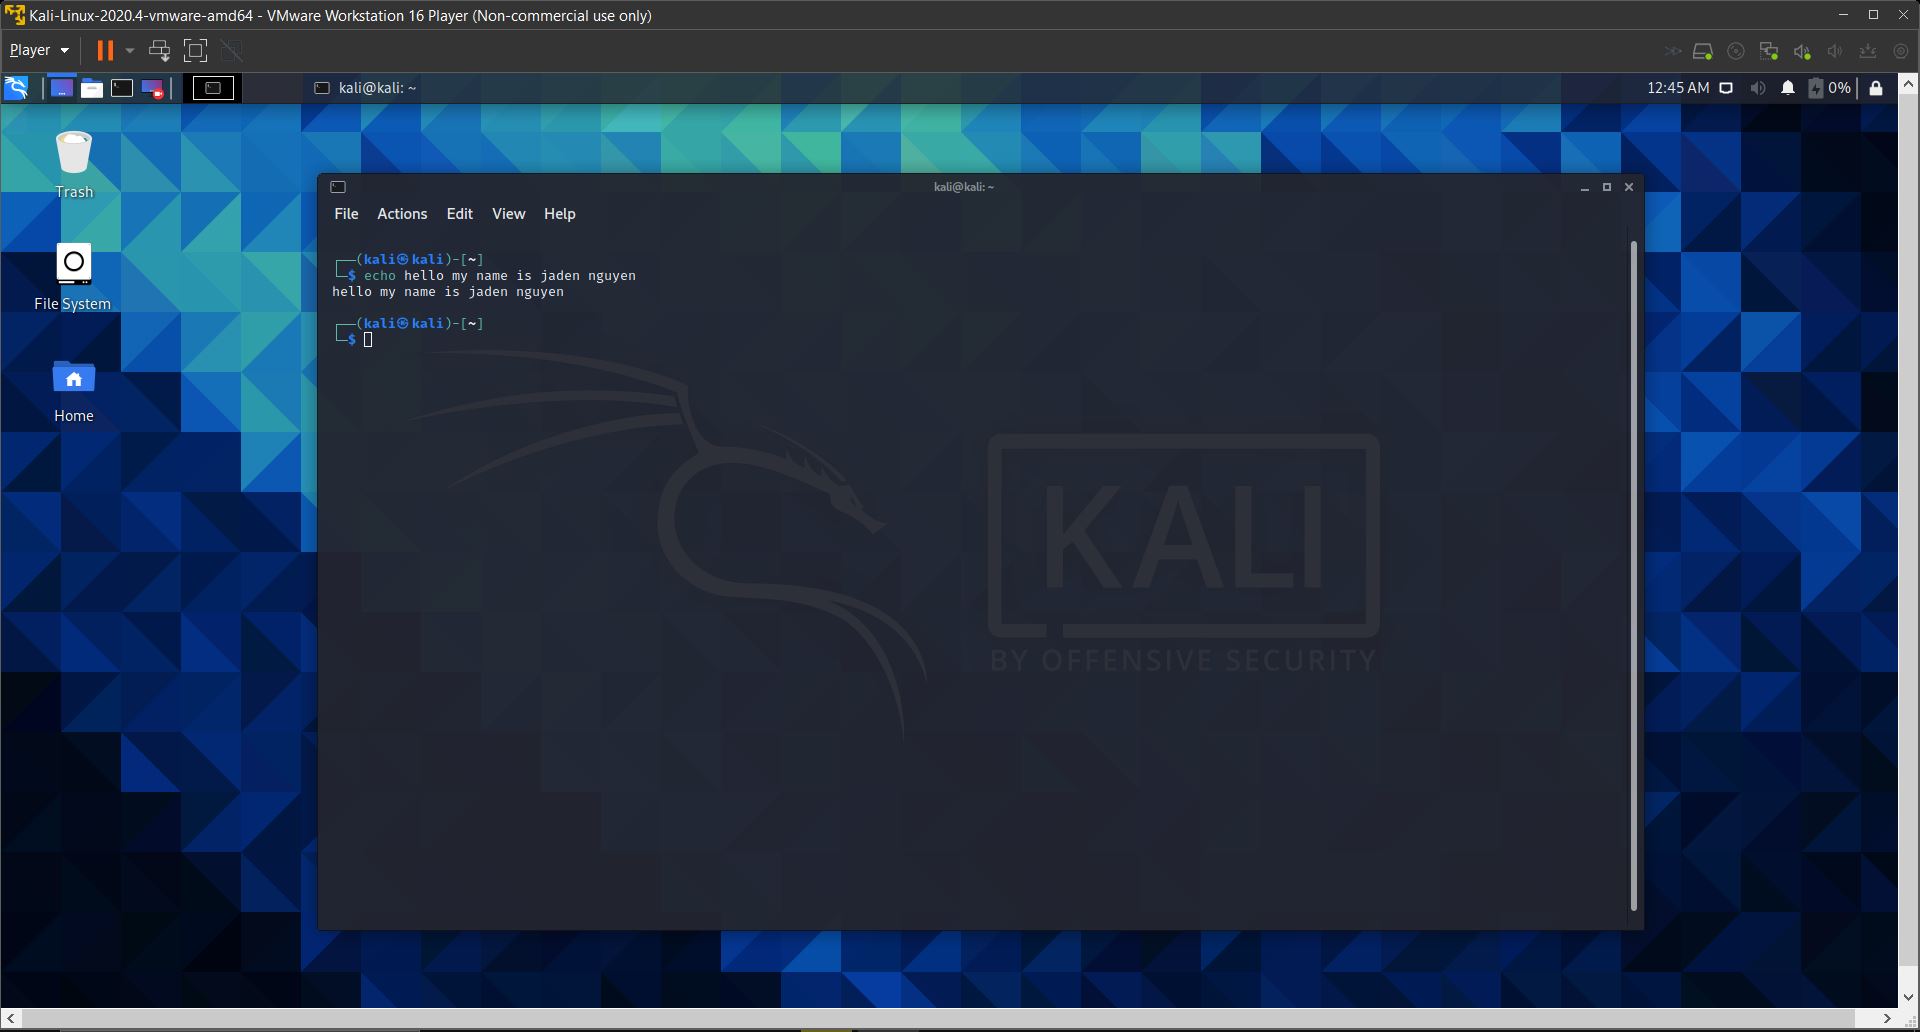Viewport: 1920px width, 1032px height.
Task: Open the screen recorder panel launcher
Action: (152, 88)
